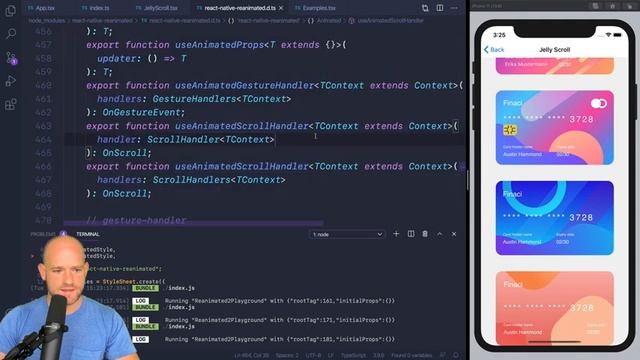This screenshot has width=640, height=360.
Task: Click 'ScrollHandlers<TContext>' on line 467
Action: click(219, 180)
